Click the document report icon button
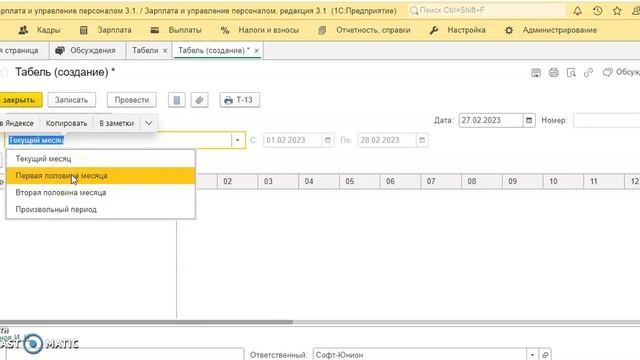The width and height of the screenshot is (640, 360). [x=177, y=100]
